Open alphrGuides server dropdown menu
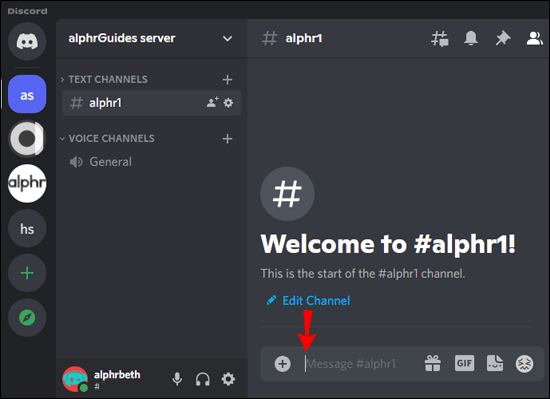Viewport: 550px width, 399px height. 152,38
